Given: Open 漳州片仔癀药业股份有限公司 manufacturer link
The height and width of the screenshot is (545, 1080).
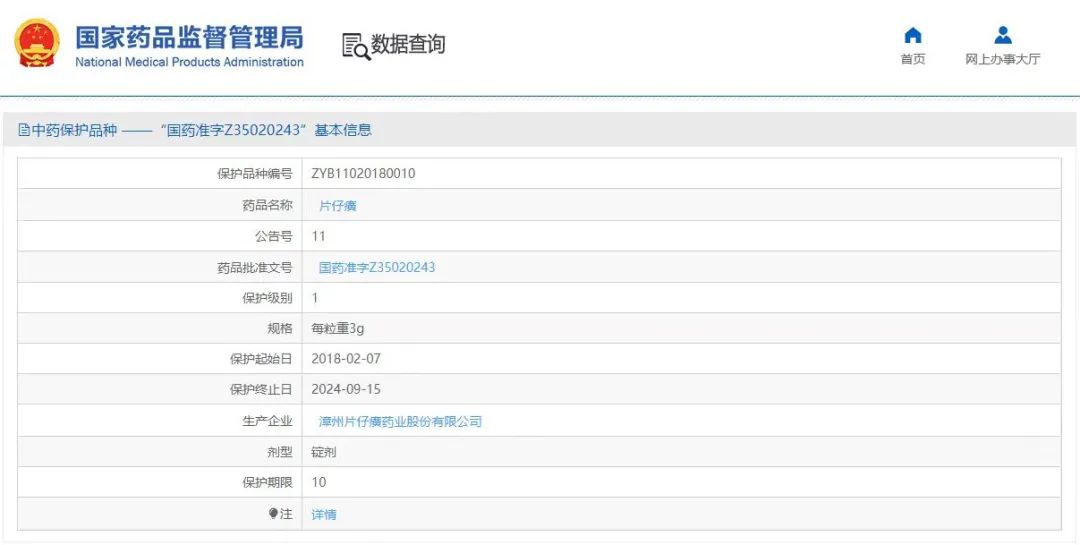Looking at the screenshot, I should (400, 422).
